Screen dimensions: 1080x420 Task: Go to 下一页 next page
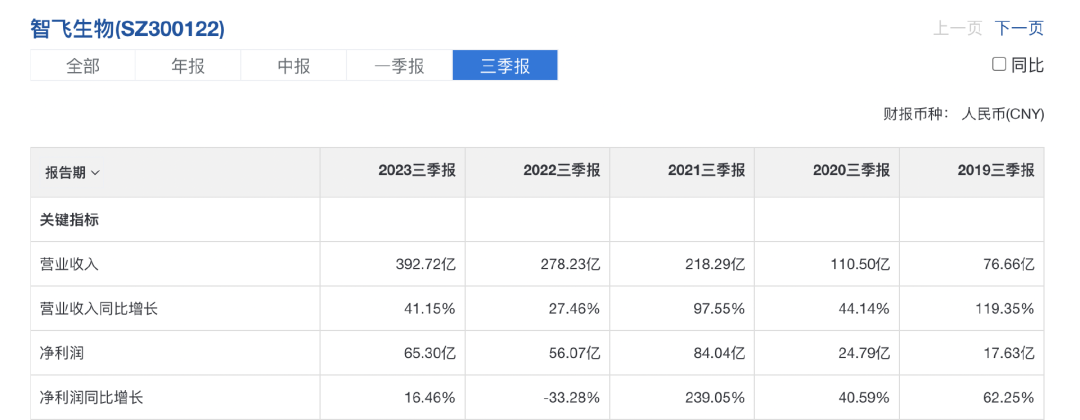point(1020,29)
